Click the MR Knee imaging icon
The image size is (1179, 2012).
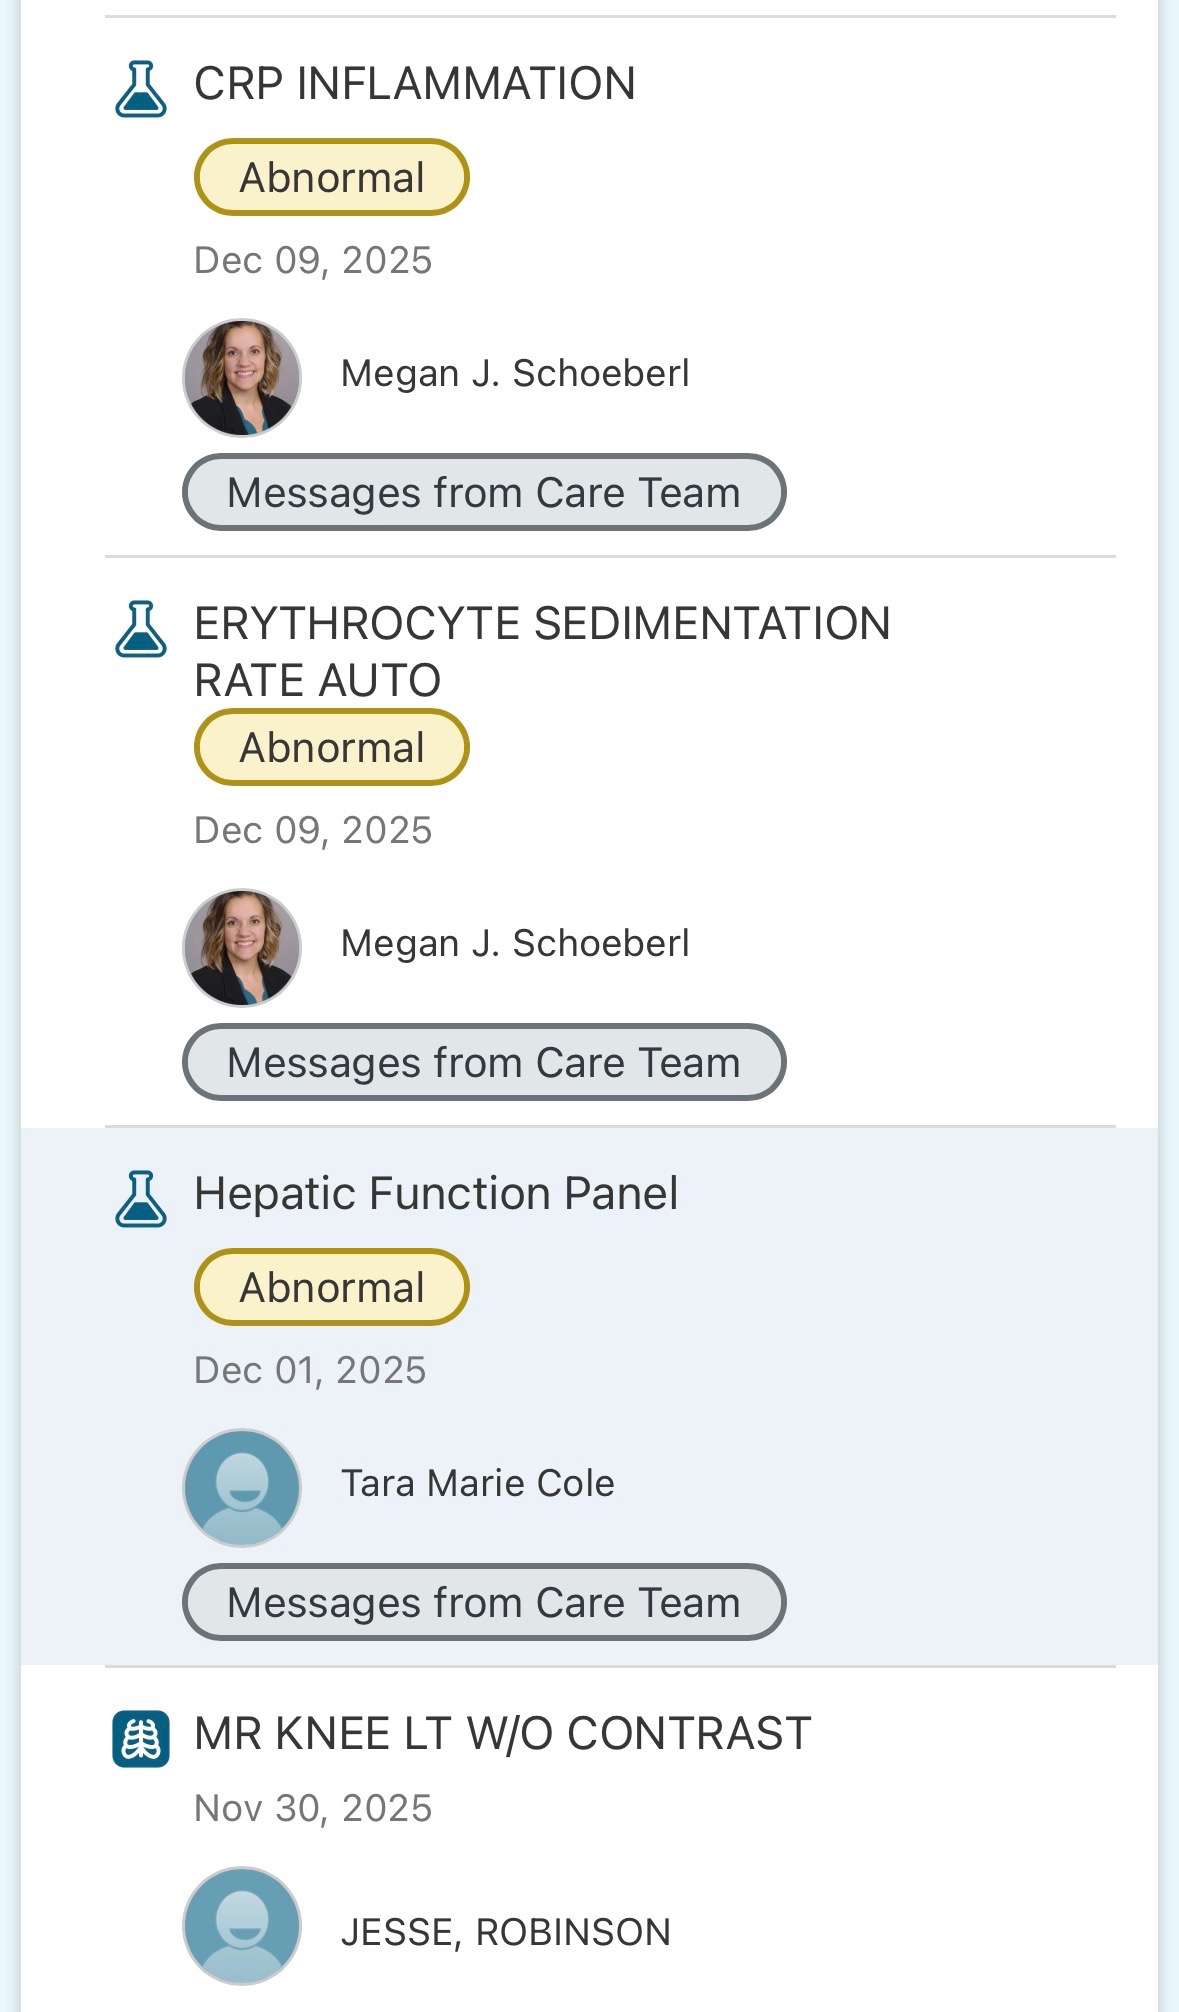pyautogui.click(x=141, y=1739)
